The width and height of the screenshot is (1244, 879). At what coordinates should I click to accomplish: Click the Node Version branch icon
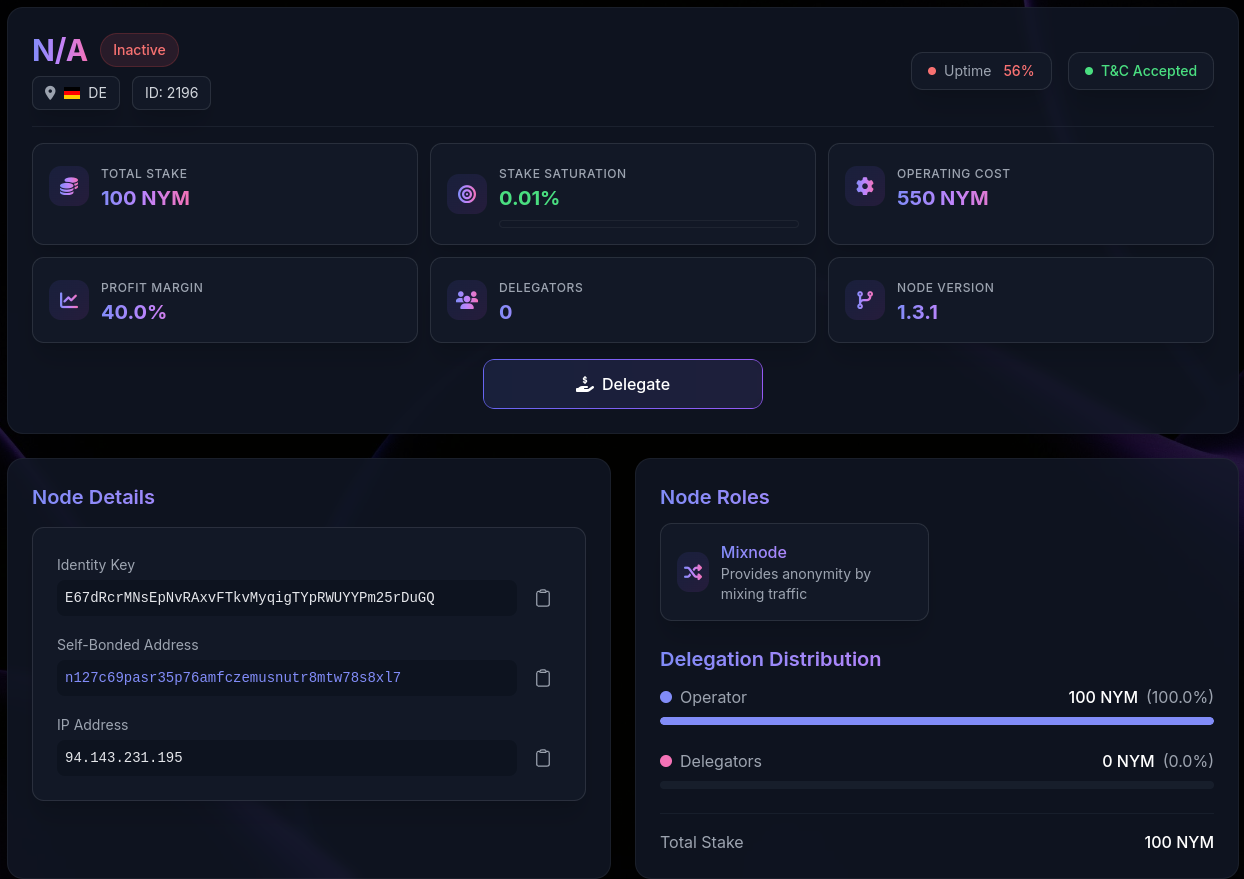coord(865,300)
